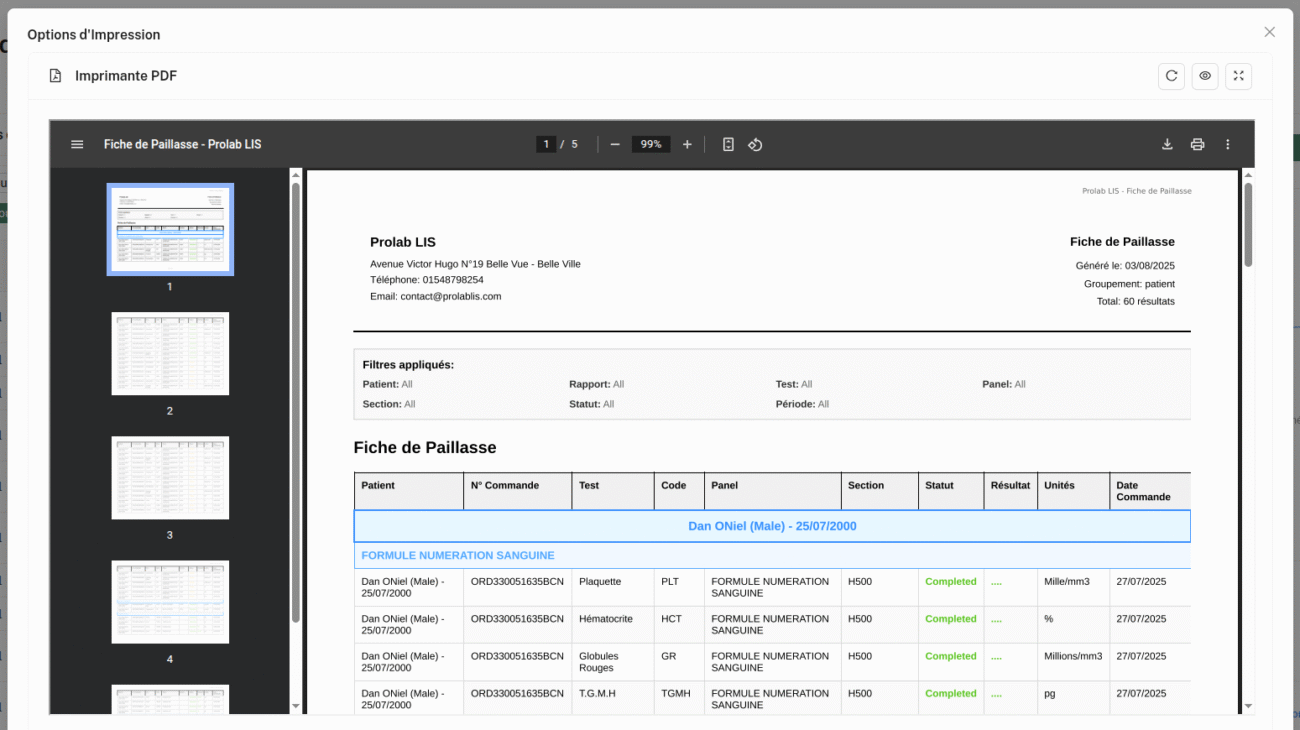
Task: Toggle the PDF viewer sidebar menu
Action: [77, 144]
